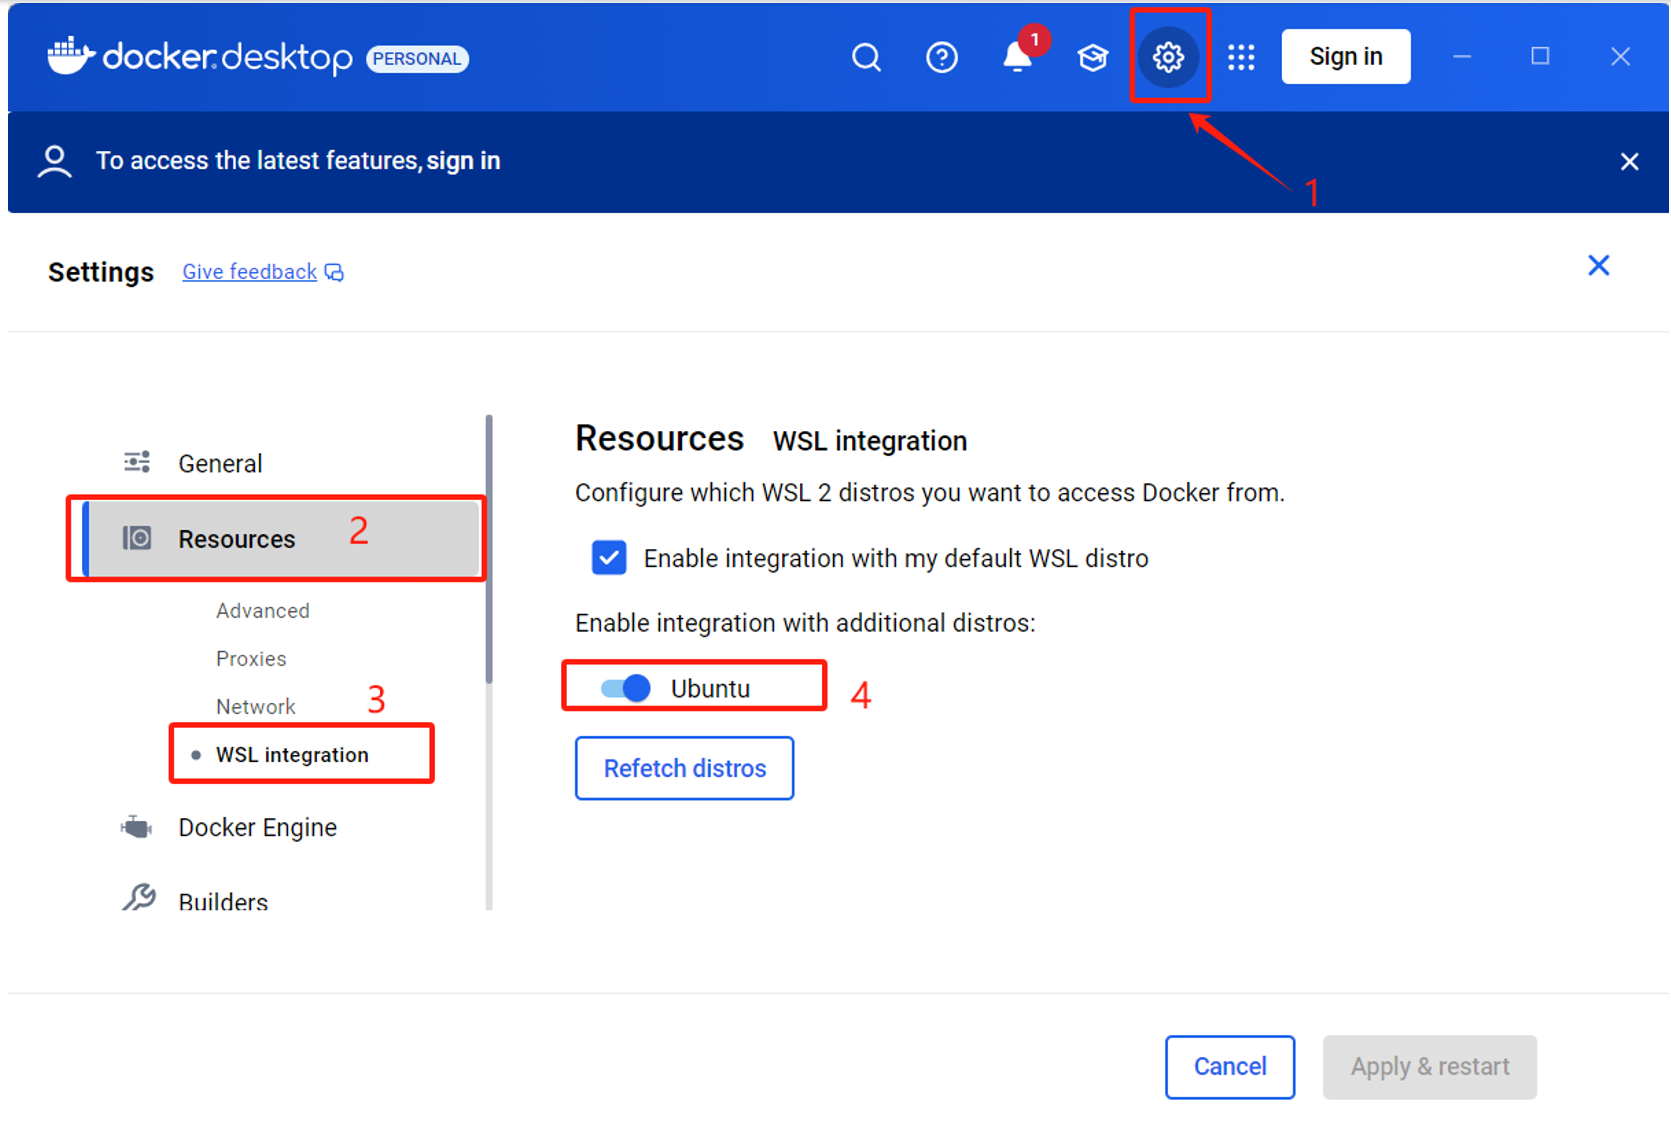Go to the Advanced resources subsection
This screenshot has width=1671, height=1126.
click(x=263, y=611)
